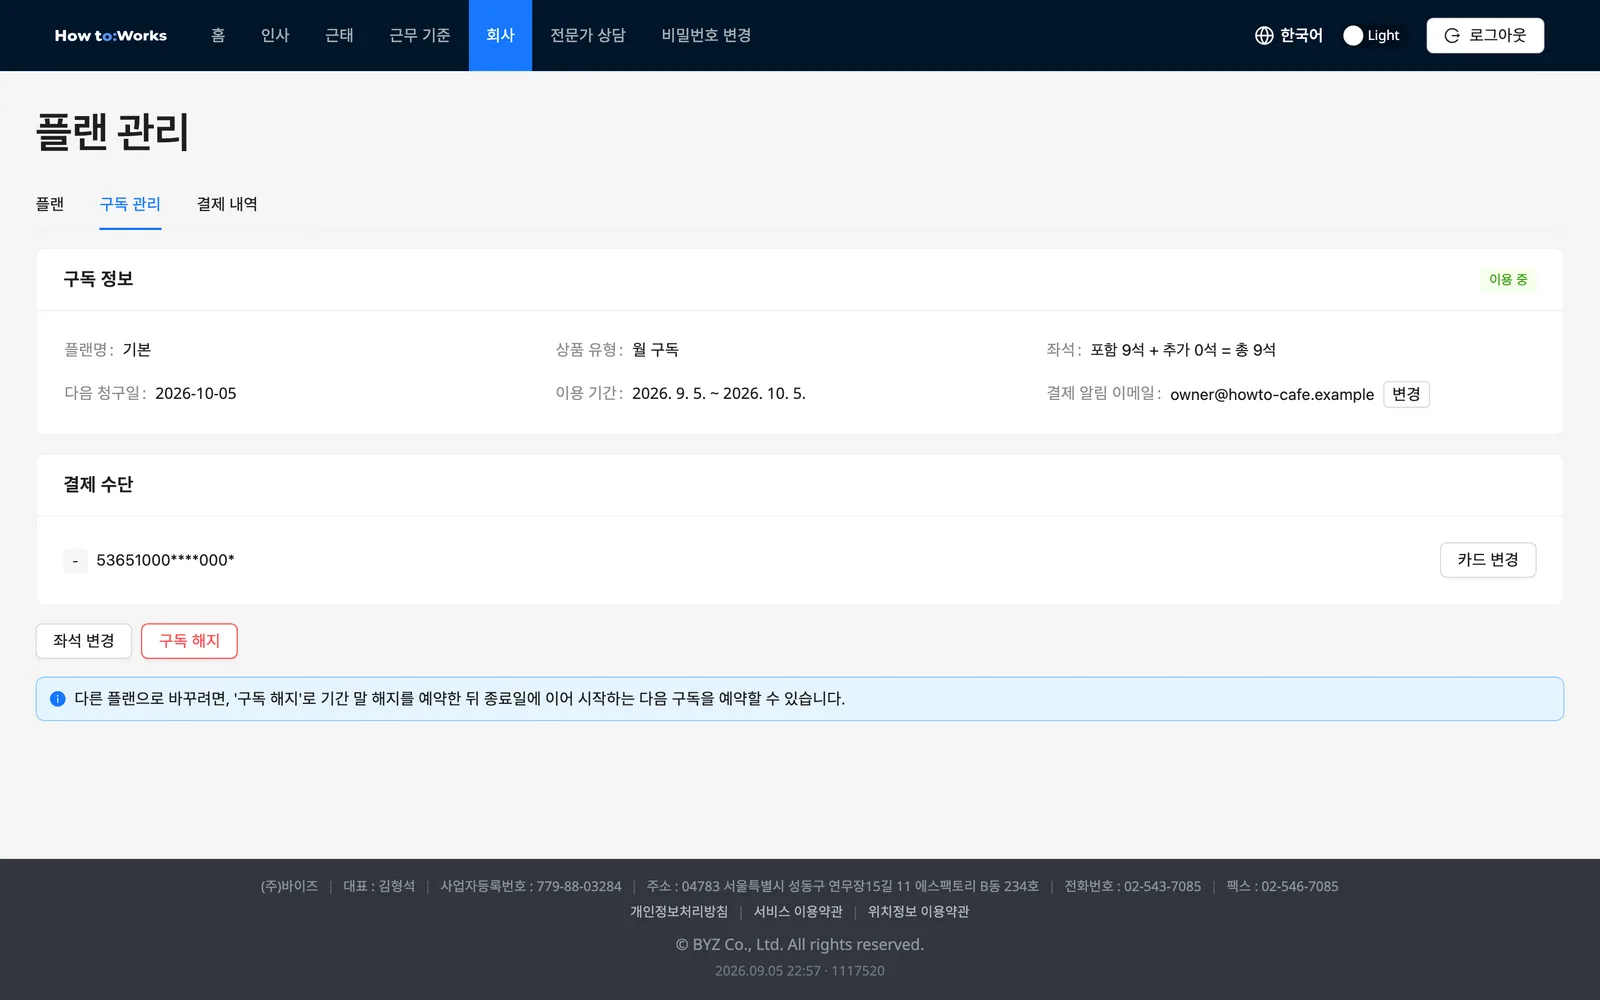Open the 근태 menu
This screenshot has height=1000, width=1600.
(x=339, y=35)
